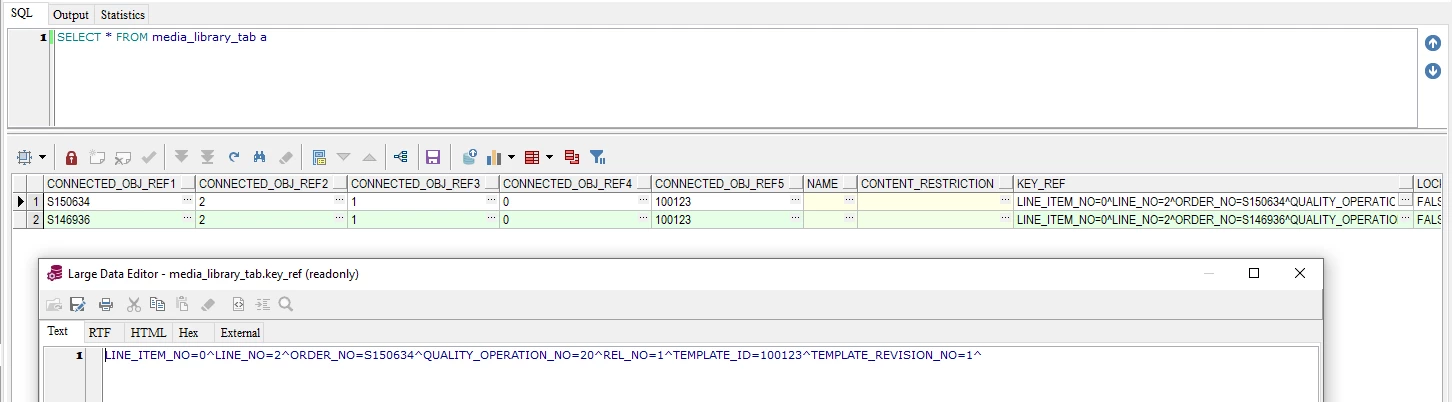Click the delete record icon

(x=123, y=158)
